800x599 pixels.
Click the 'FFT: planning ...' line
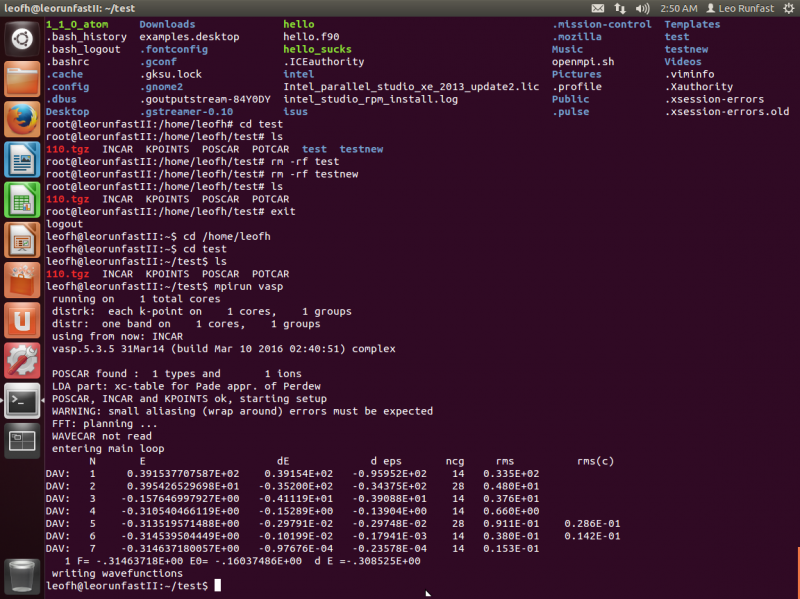click(105, 423)
